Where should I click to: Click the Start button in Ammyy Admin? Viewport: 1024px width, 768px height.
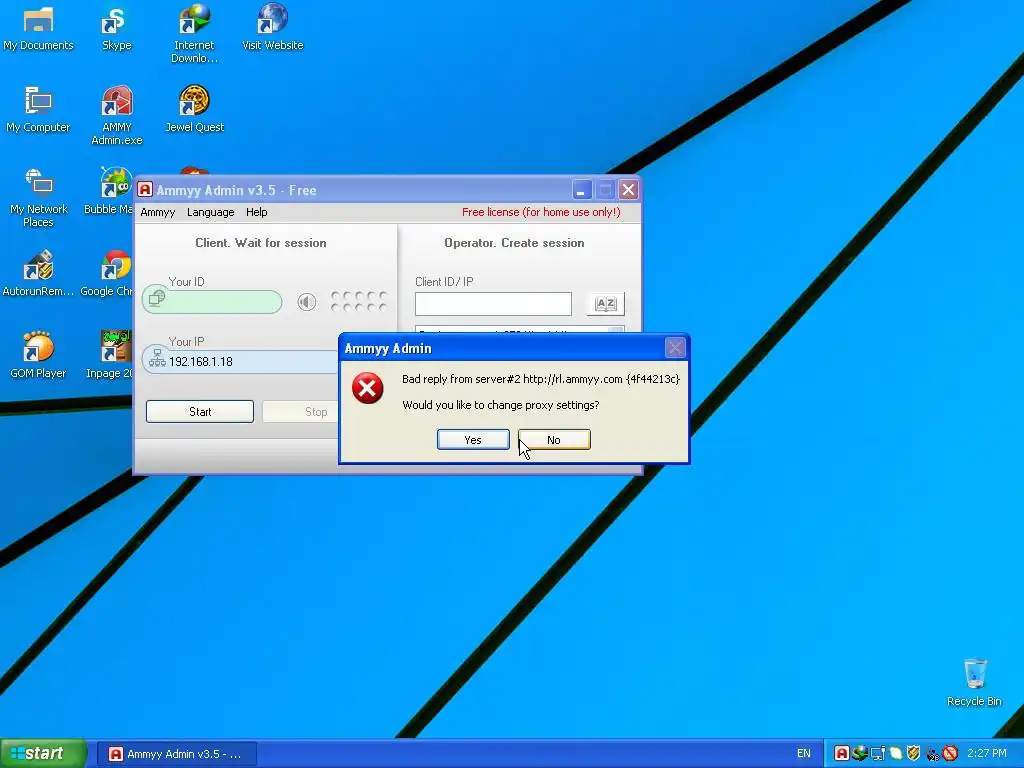coord(200,411)
